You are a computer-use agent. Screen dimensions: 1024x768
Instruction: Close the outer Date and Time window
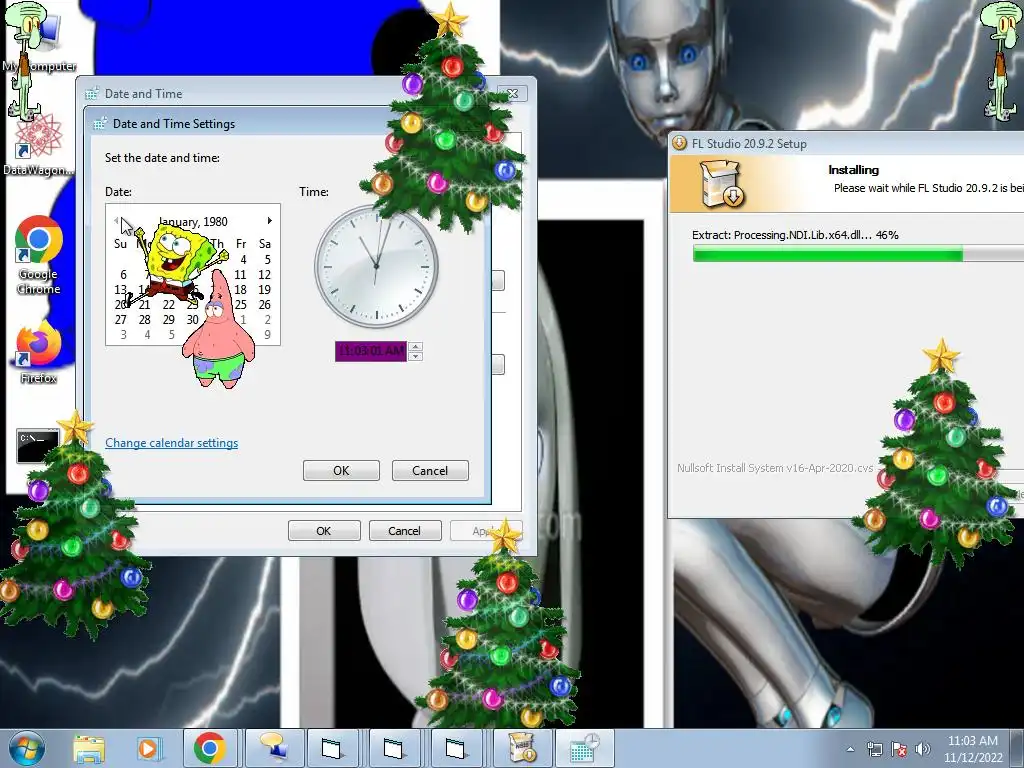pos(513,94)
